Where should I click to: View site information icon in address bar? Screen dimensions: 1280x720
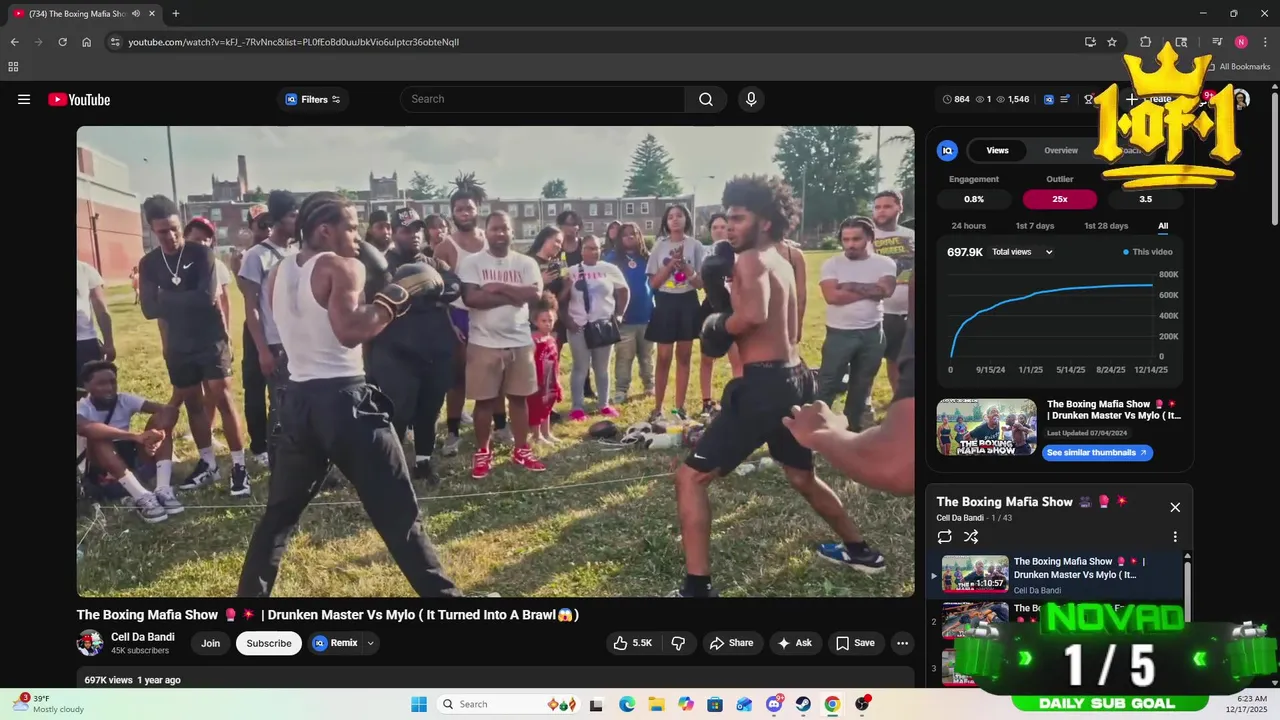115,42
